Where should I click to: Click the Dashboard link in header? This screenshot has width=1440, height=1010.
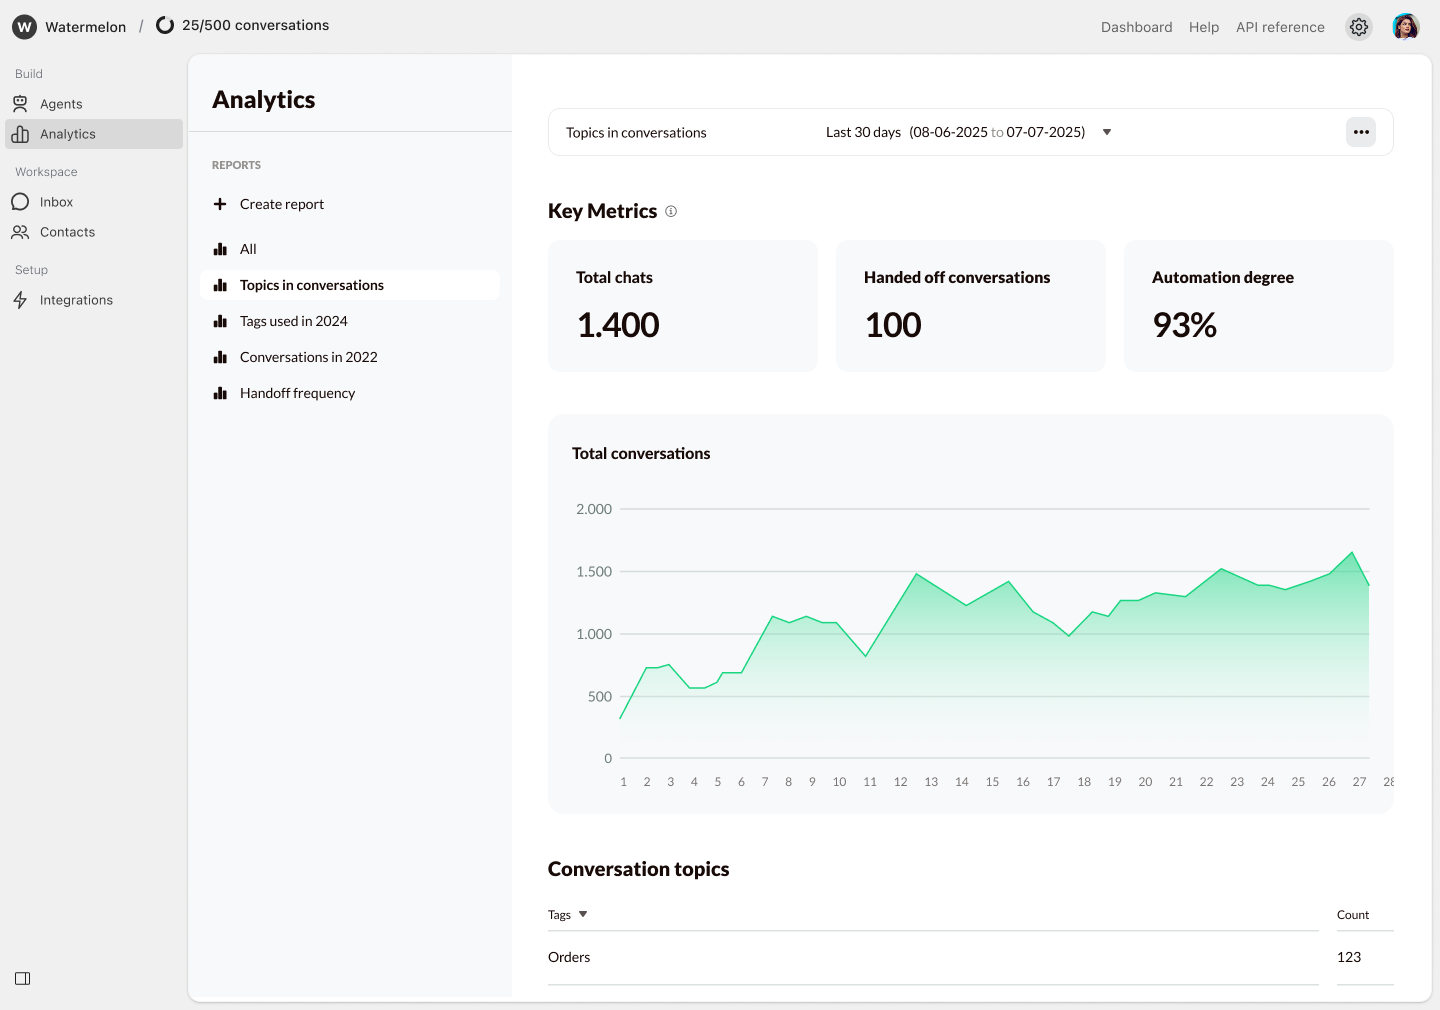[x=1136, y=27]
